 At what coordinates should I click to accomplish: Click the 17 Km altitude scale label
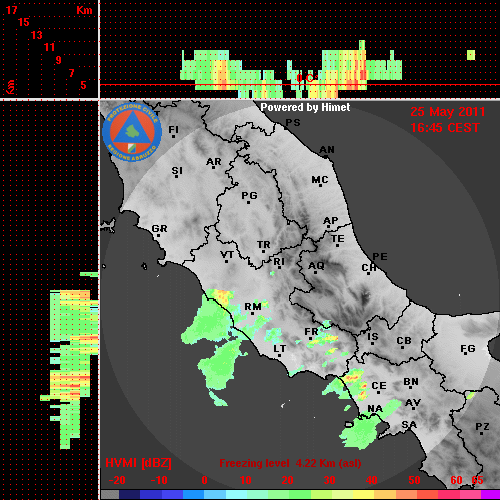tap(12, 10)
